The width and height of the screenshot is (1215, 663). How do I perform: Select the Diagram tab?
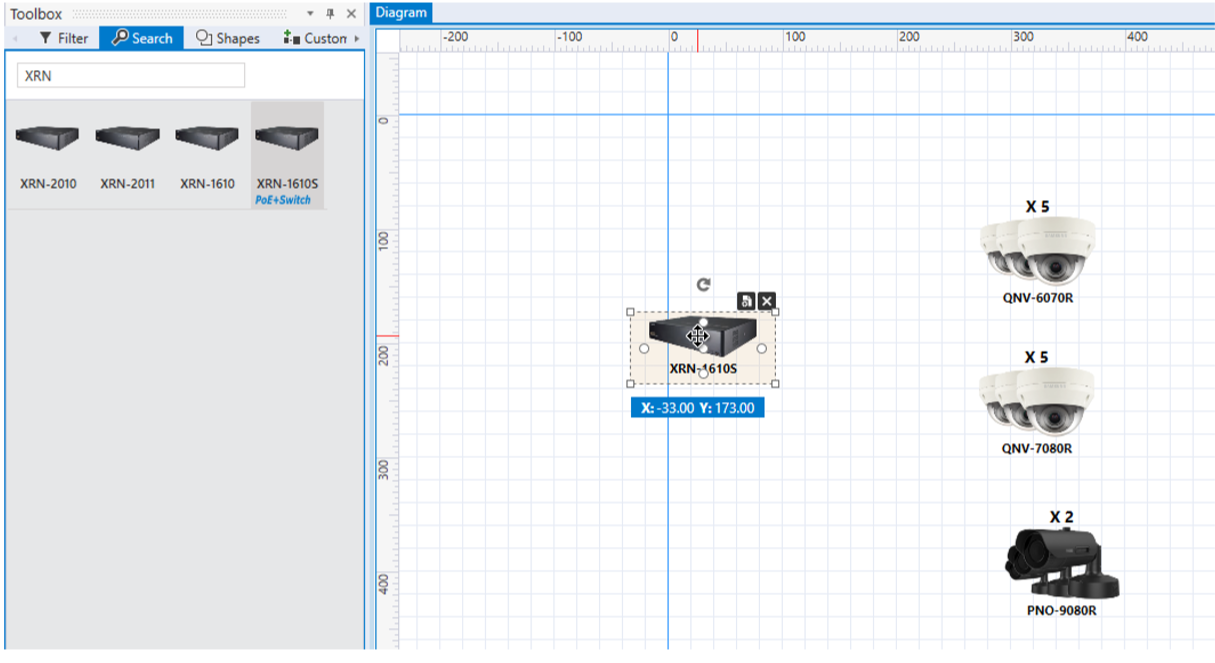(401, 13)
